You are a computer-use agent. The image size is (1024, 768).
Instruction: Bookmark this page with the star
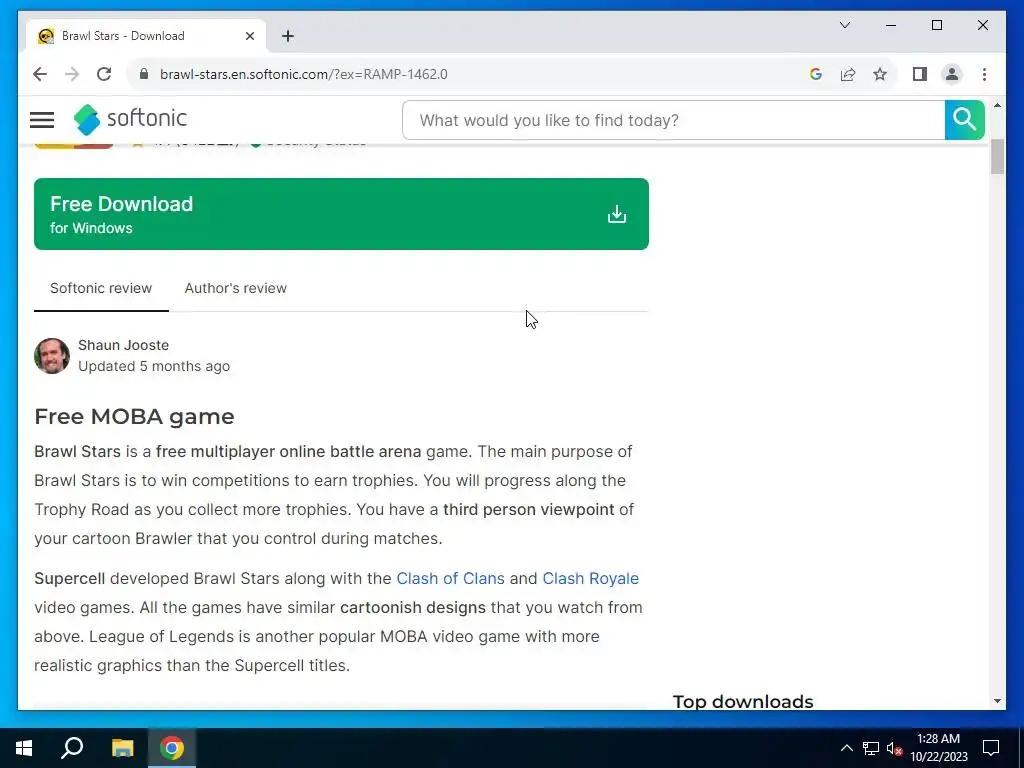point(880,74)
